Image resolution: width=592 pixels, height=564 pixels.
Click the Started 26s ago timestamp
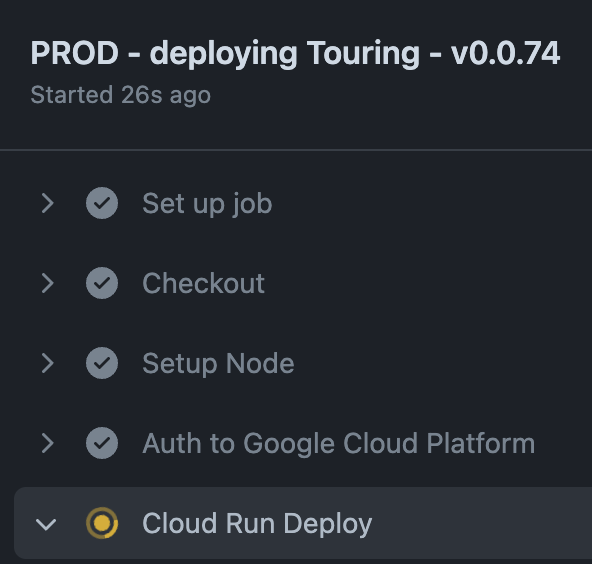(121, 95)
